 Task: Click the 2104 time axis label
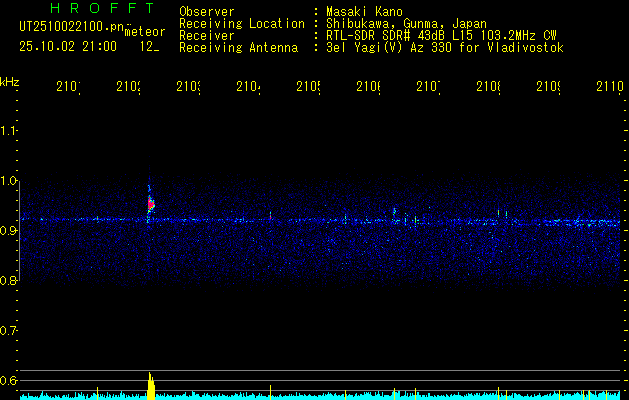tap(248, 86)
